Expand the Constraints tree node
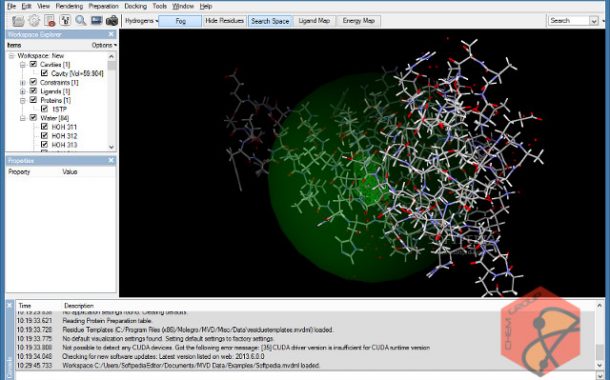This screenshot has height=380, width=610. pyautogui.click(x=23, y=82)
